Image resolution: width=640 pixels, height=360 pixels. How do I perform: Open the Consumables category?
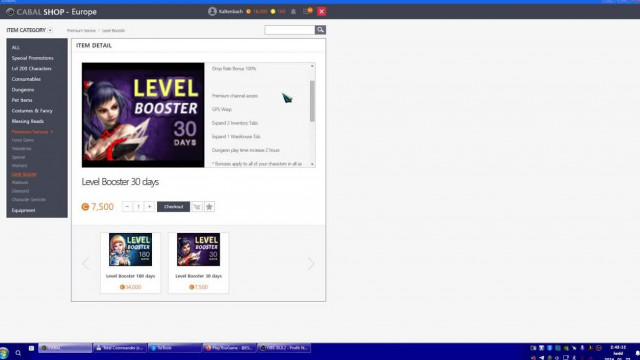pos(26,79)
